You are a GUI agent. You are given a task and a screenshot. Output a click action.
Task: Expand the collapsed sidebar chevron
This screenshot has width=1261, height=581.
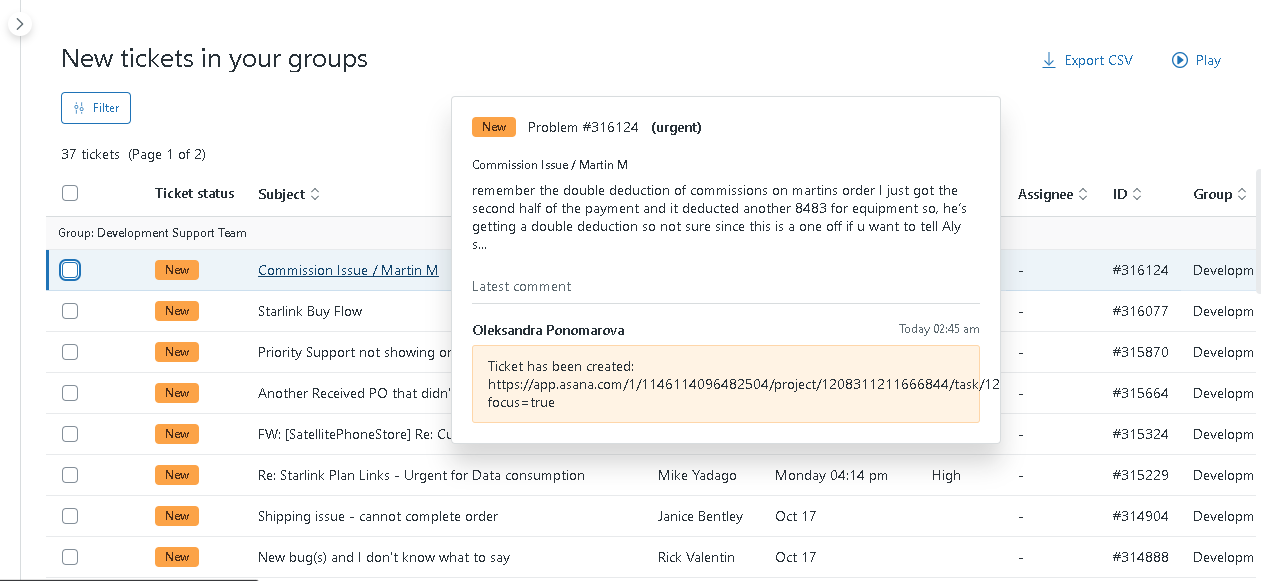pyautogui.click(x=20, y=24)
